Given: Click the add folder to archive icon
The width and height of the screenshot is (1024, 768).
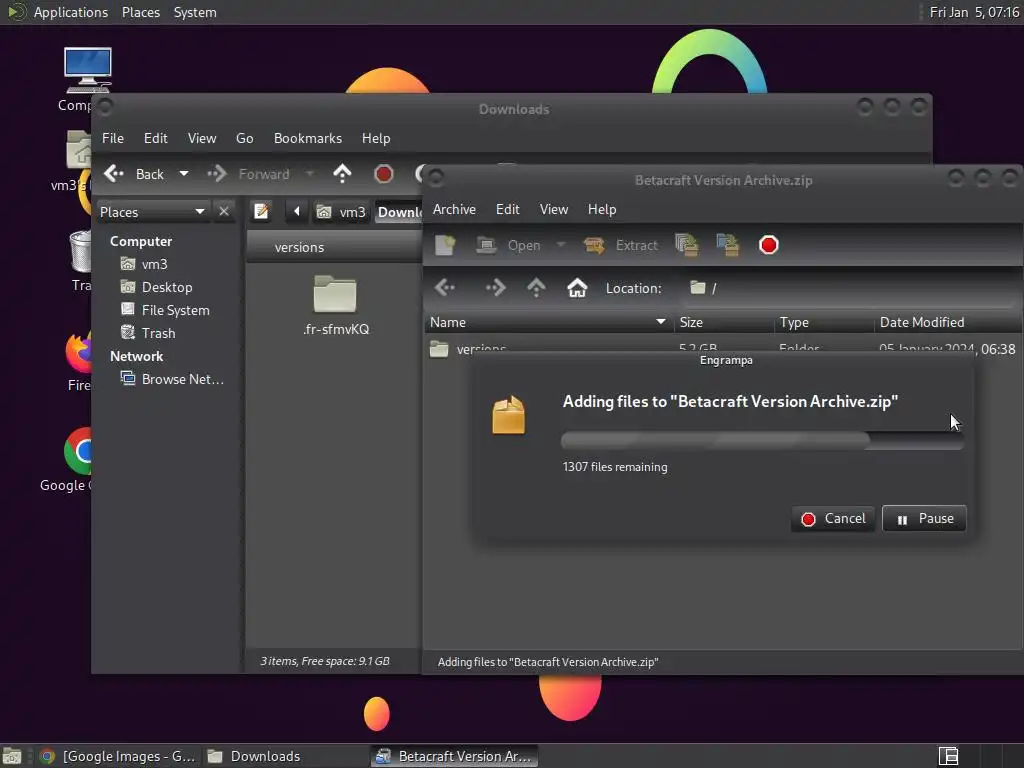Looking at the screenshot, I should 728,245.
